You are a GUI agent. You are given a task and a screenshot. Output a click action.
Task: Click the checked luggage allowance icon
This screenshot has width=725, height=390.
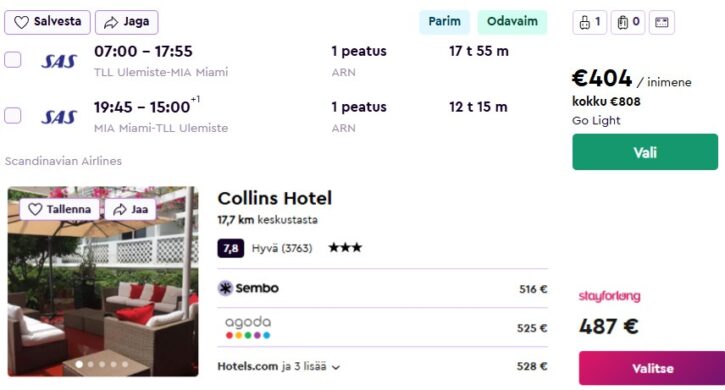(623, 22)
